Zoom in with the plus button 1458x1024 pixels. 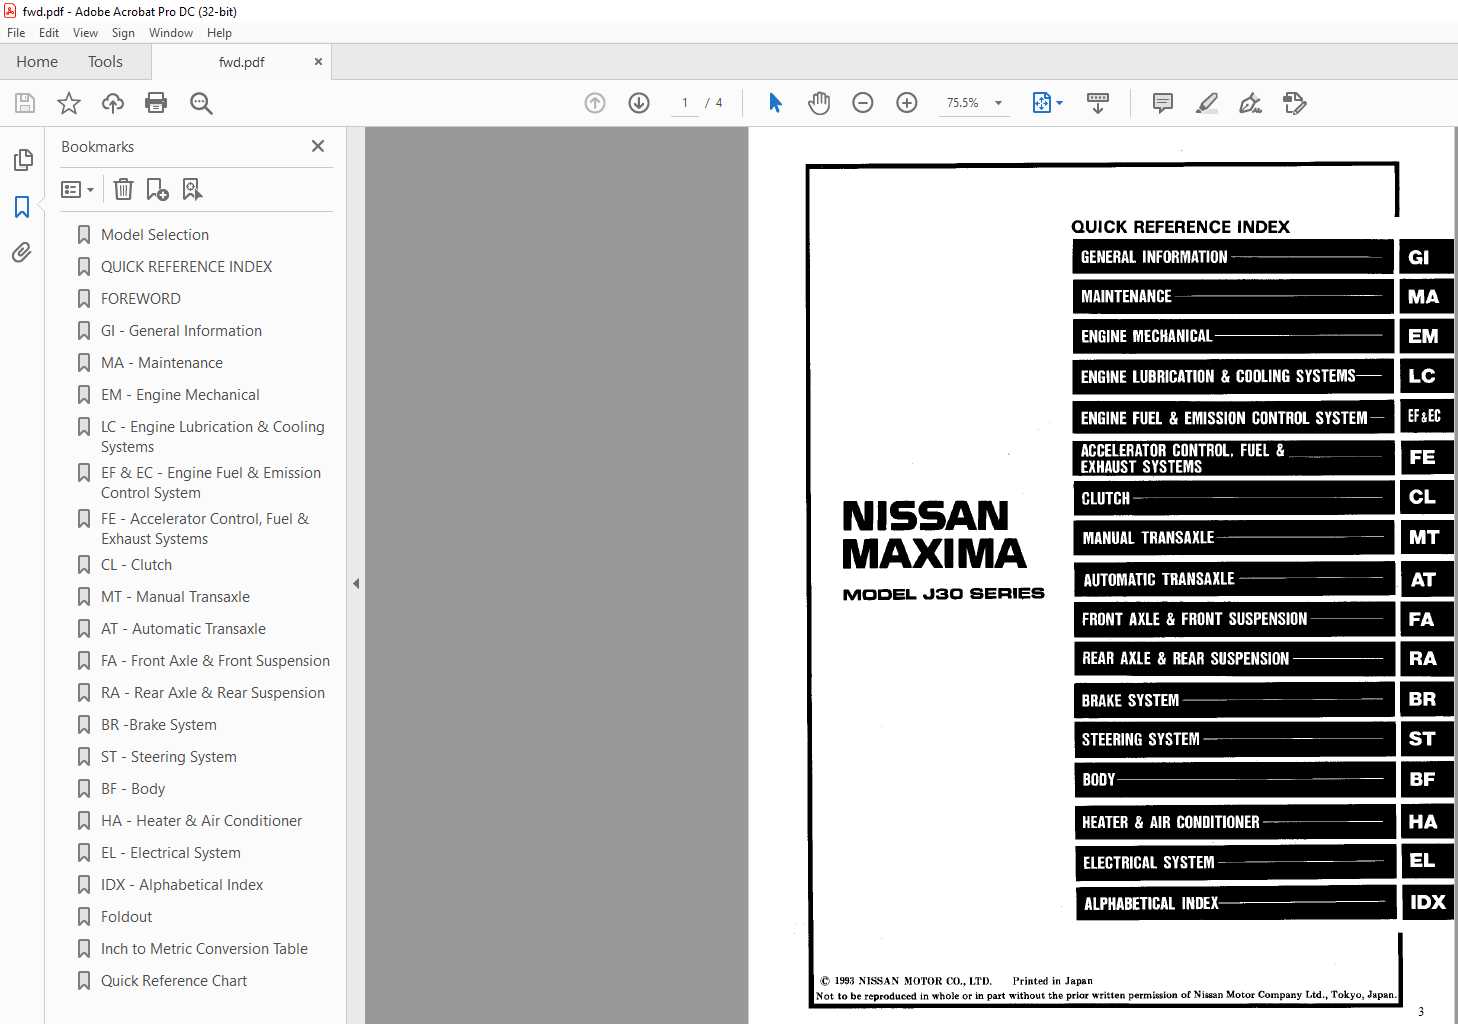(907, 103)
